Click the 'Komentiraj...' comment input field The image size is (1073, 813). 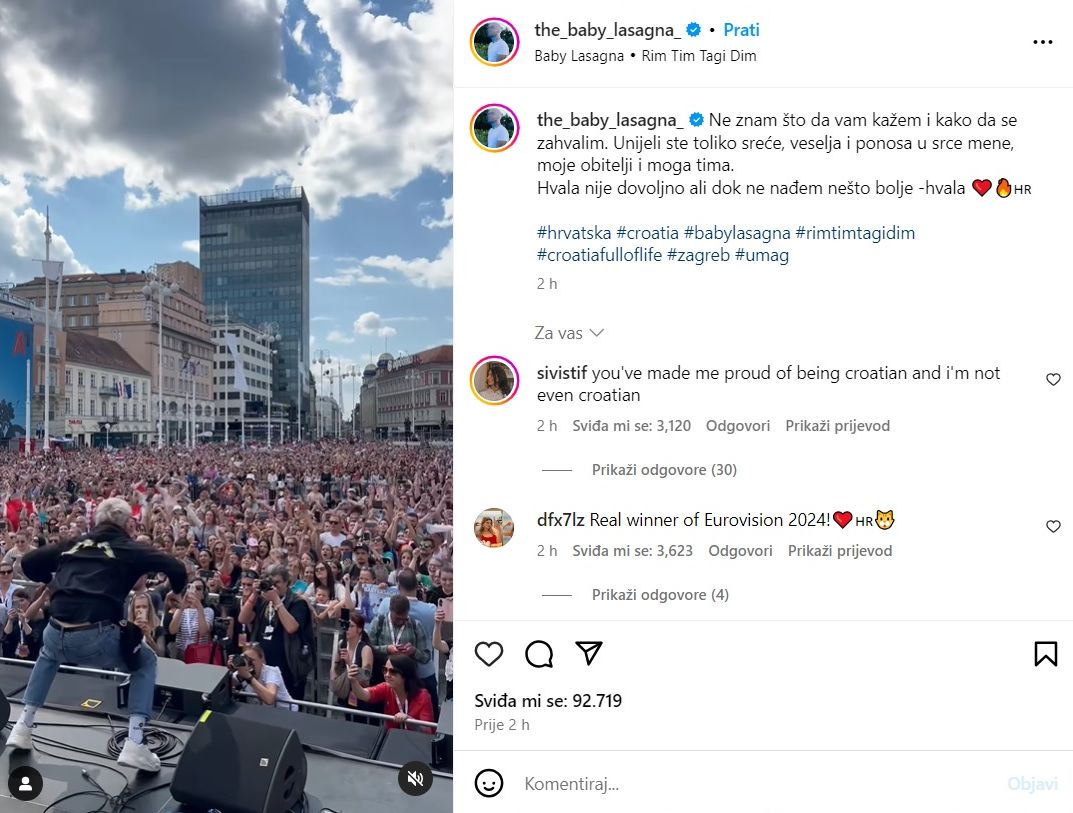coord(753,784)
